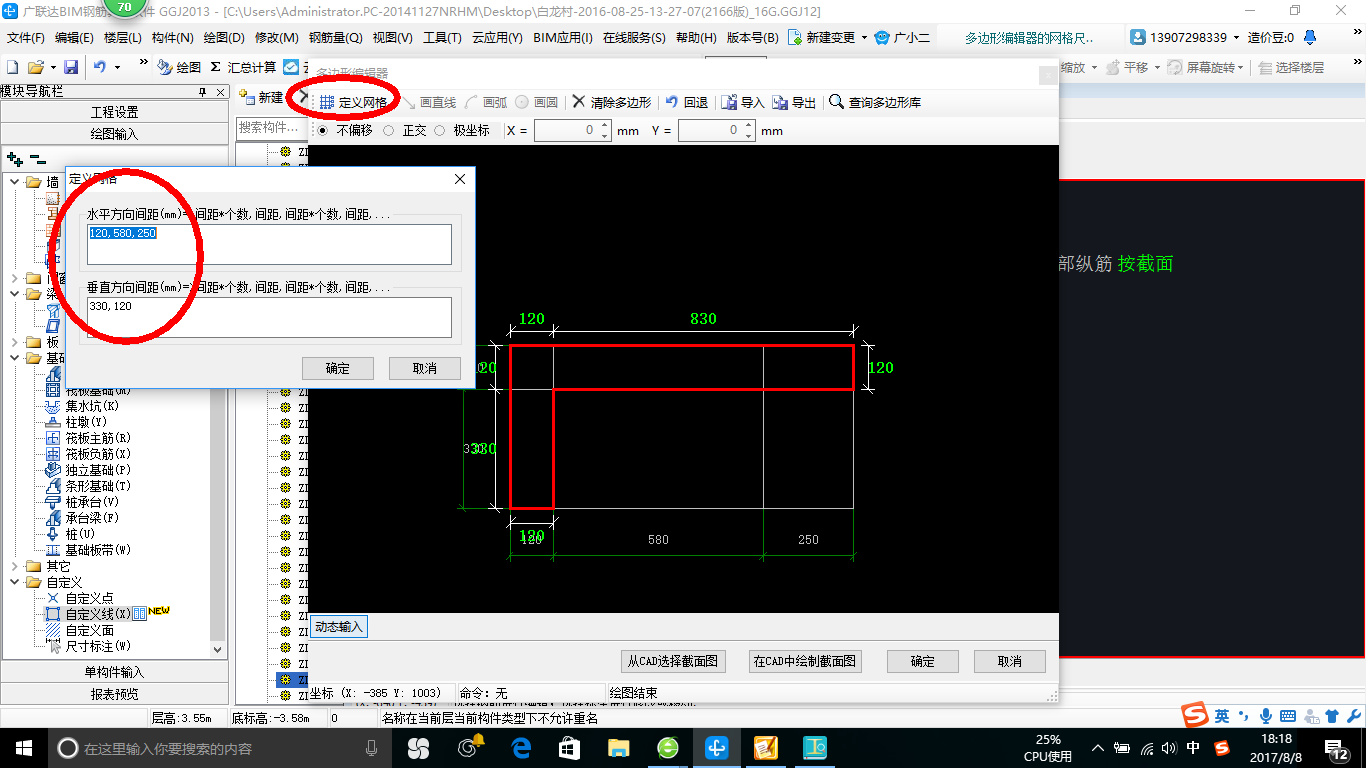Click 动态输入 tab
The image size is (1366, 768).
tap(338, 627)
